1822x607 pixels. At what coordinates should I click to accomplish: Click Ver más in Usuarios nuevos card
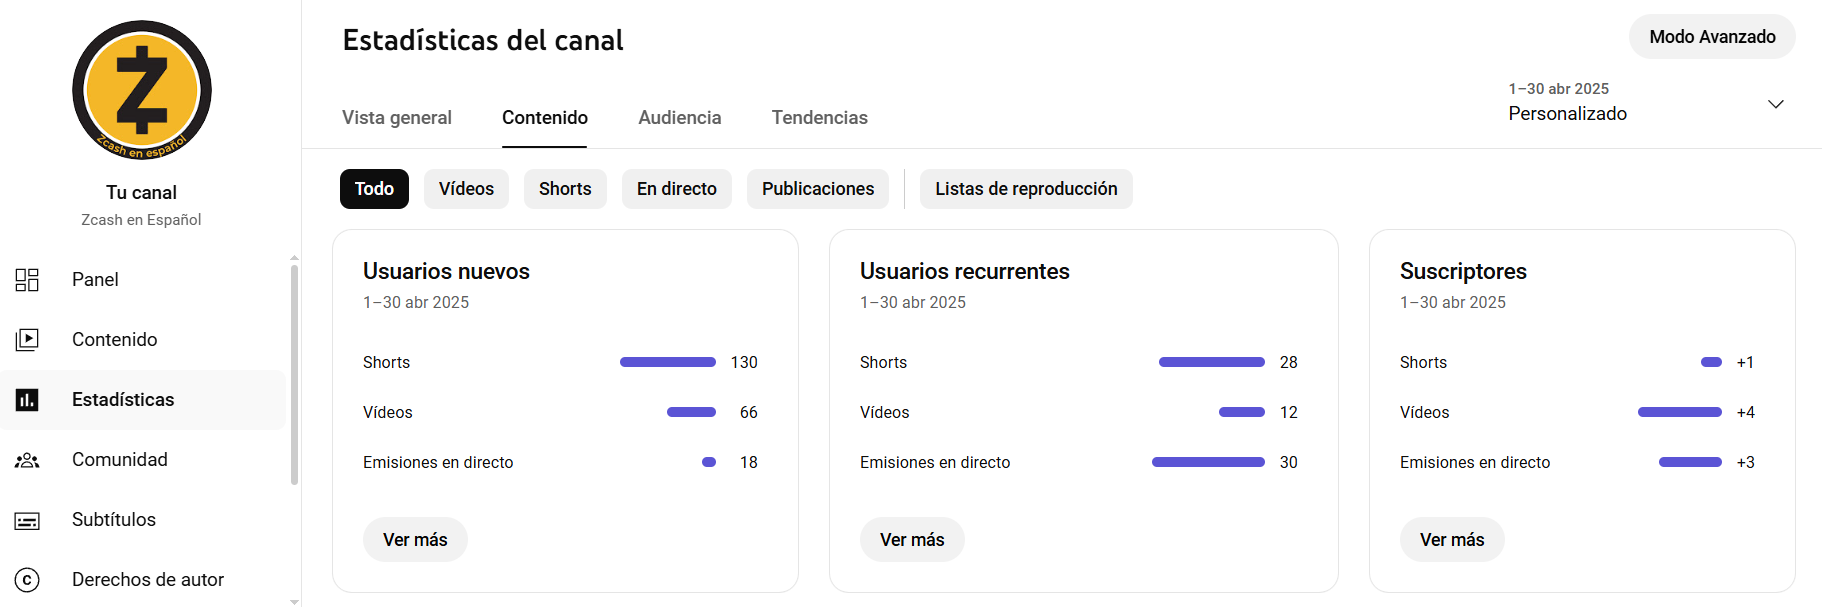415,540
